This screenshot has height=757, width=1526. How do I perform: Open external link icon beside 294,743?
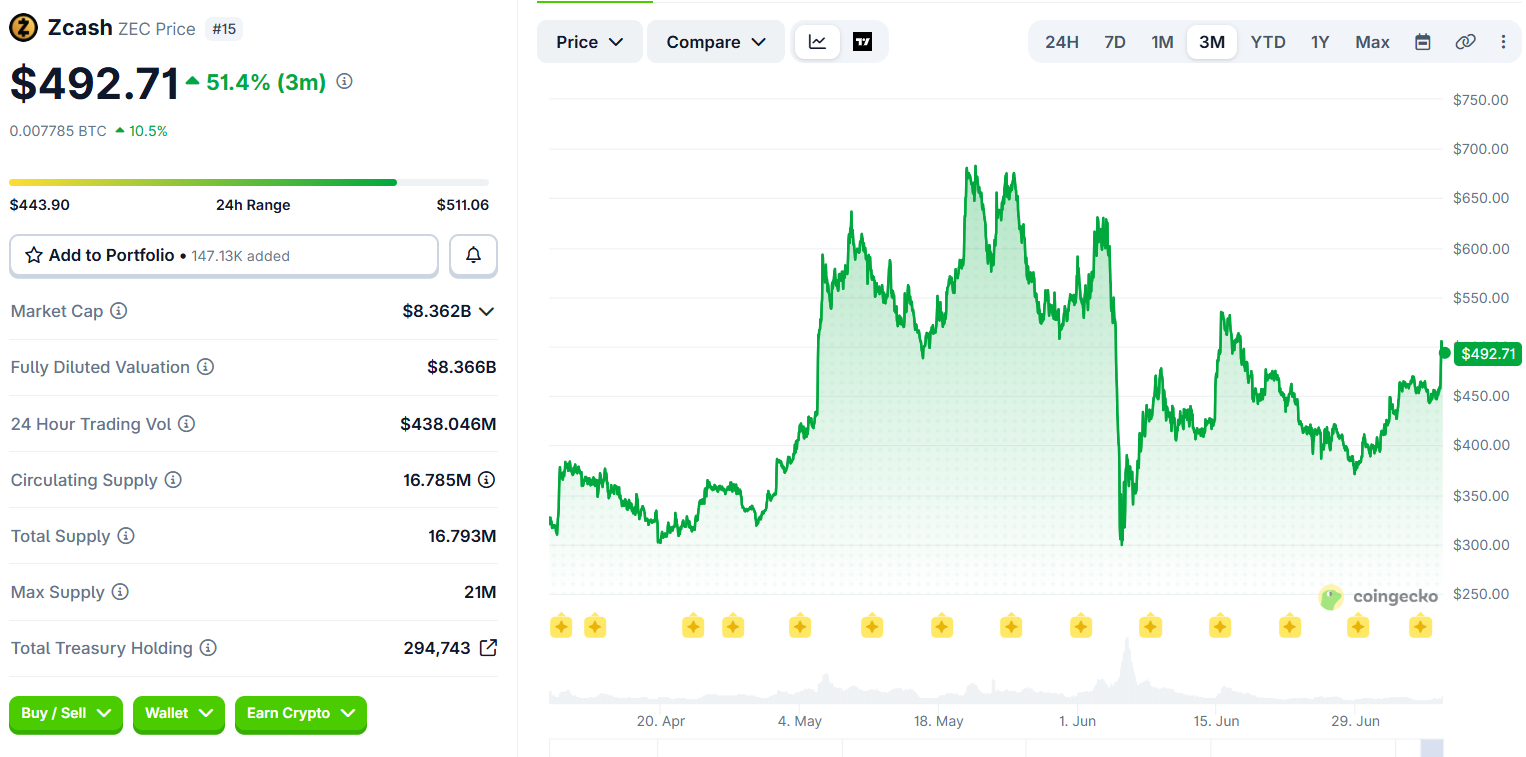click(488, 648)
